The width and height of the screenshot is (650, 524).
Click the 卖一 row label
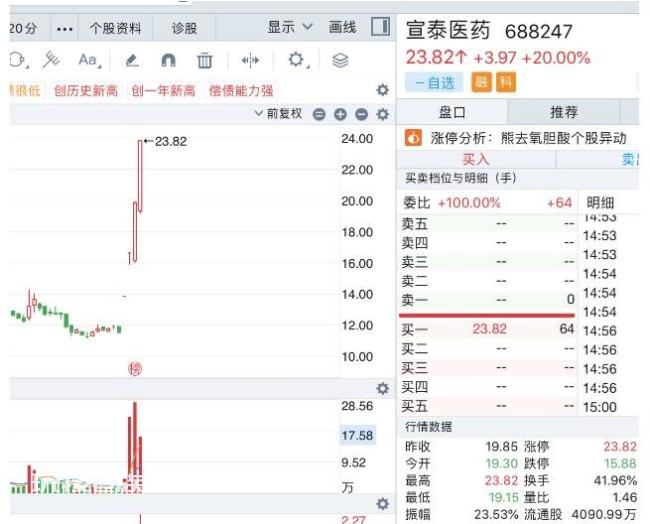click(x=415, y=300)
